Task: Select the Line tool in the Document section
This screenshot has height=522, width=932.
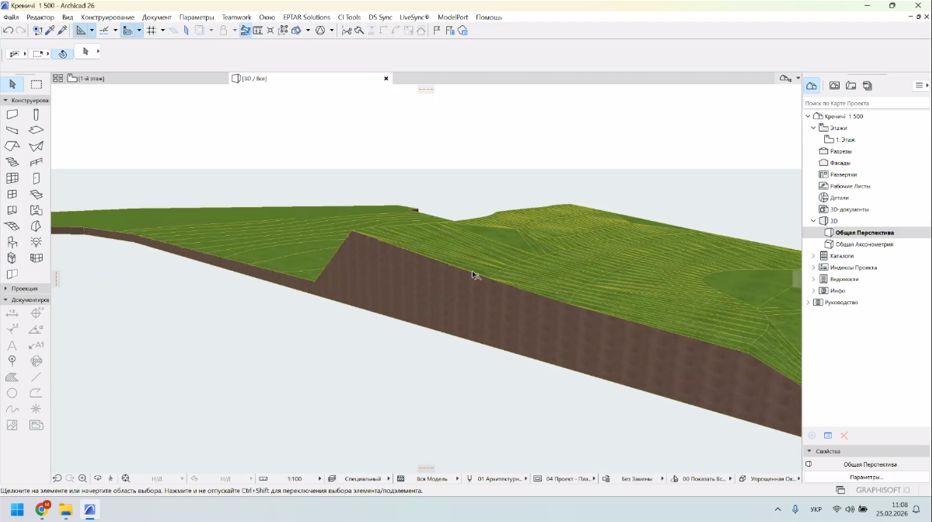Action: click(36, 377)
